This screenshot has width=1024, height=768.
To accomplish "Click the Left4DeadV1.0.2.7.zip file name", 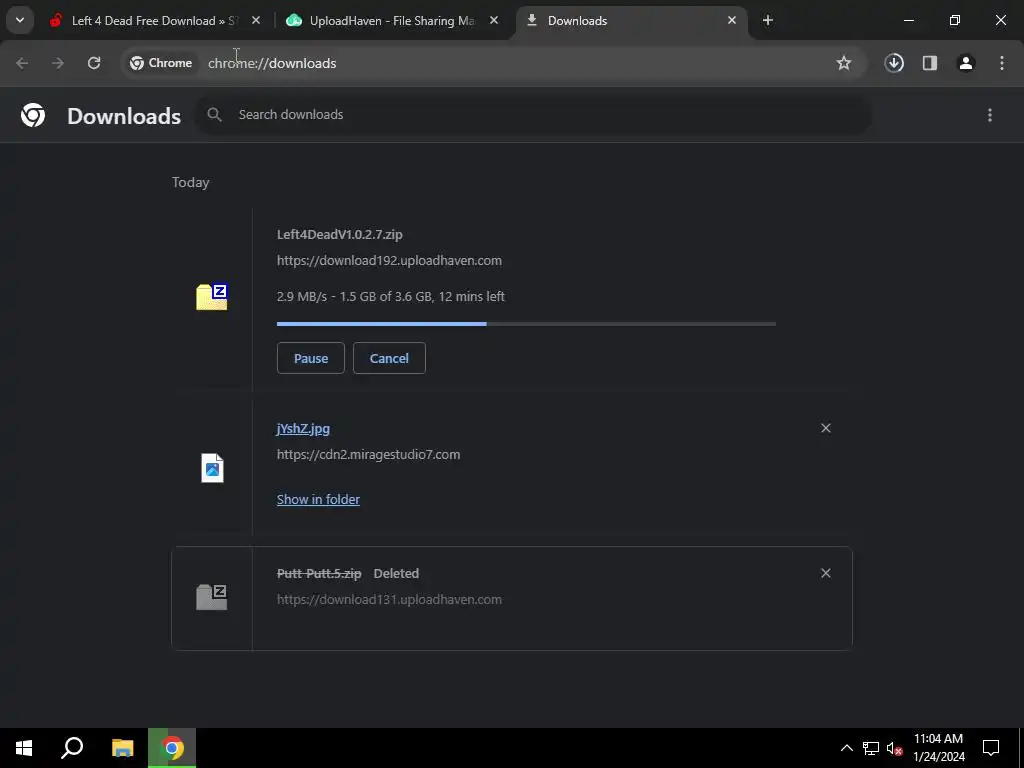I will pyautogui.click(x=340, y=234).
